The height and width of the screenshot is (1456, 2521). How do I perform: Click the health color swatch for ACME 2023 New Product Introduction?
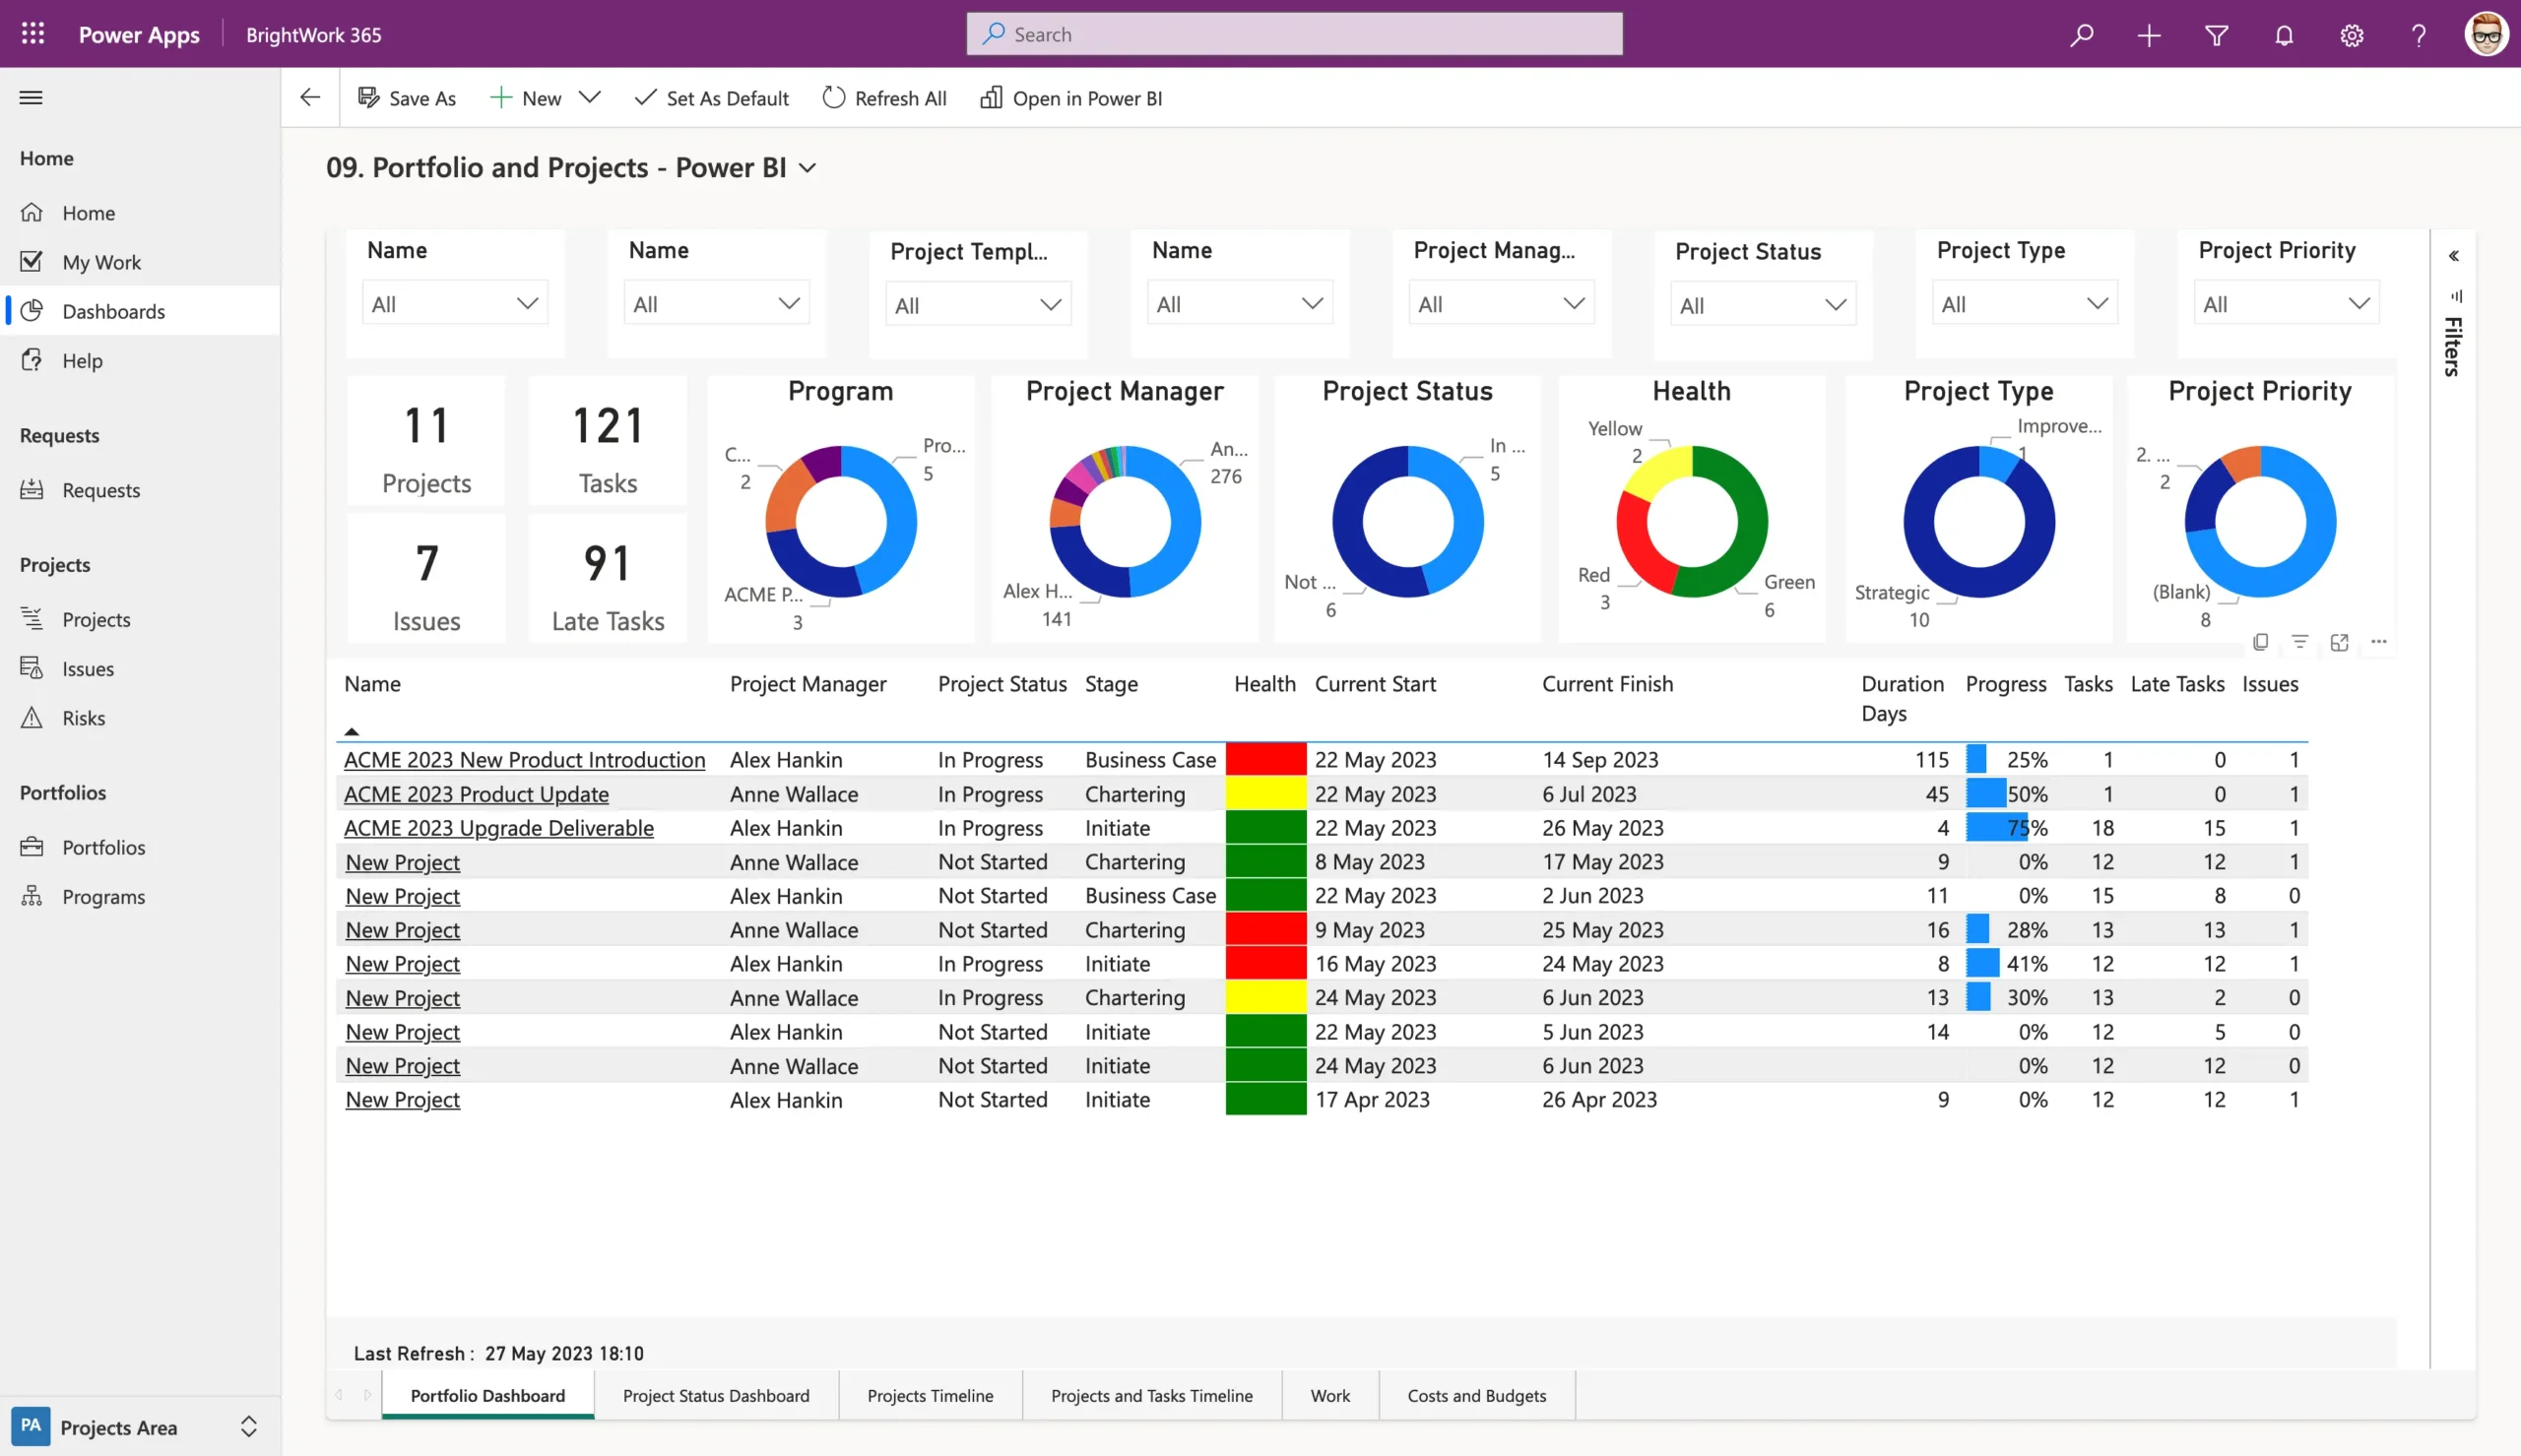coord(1264,759)
